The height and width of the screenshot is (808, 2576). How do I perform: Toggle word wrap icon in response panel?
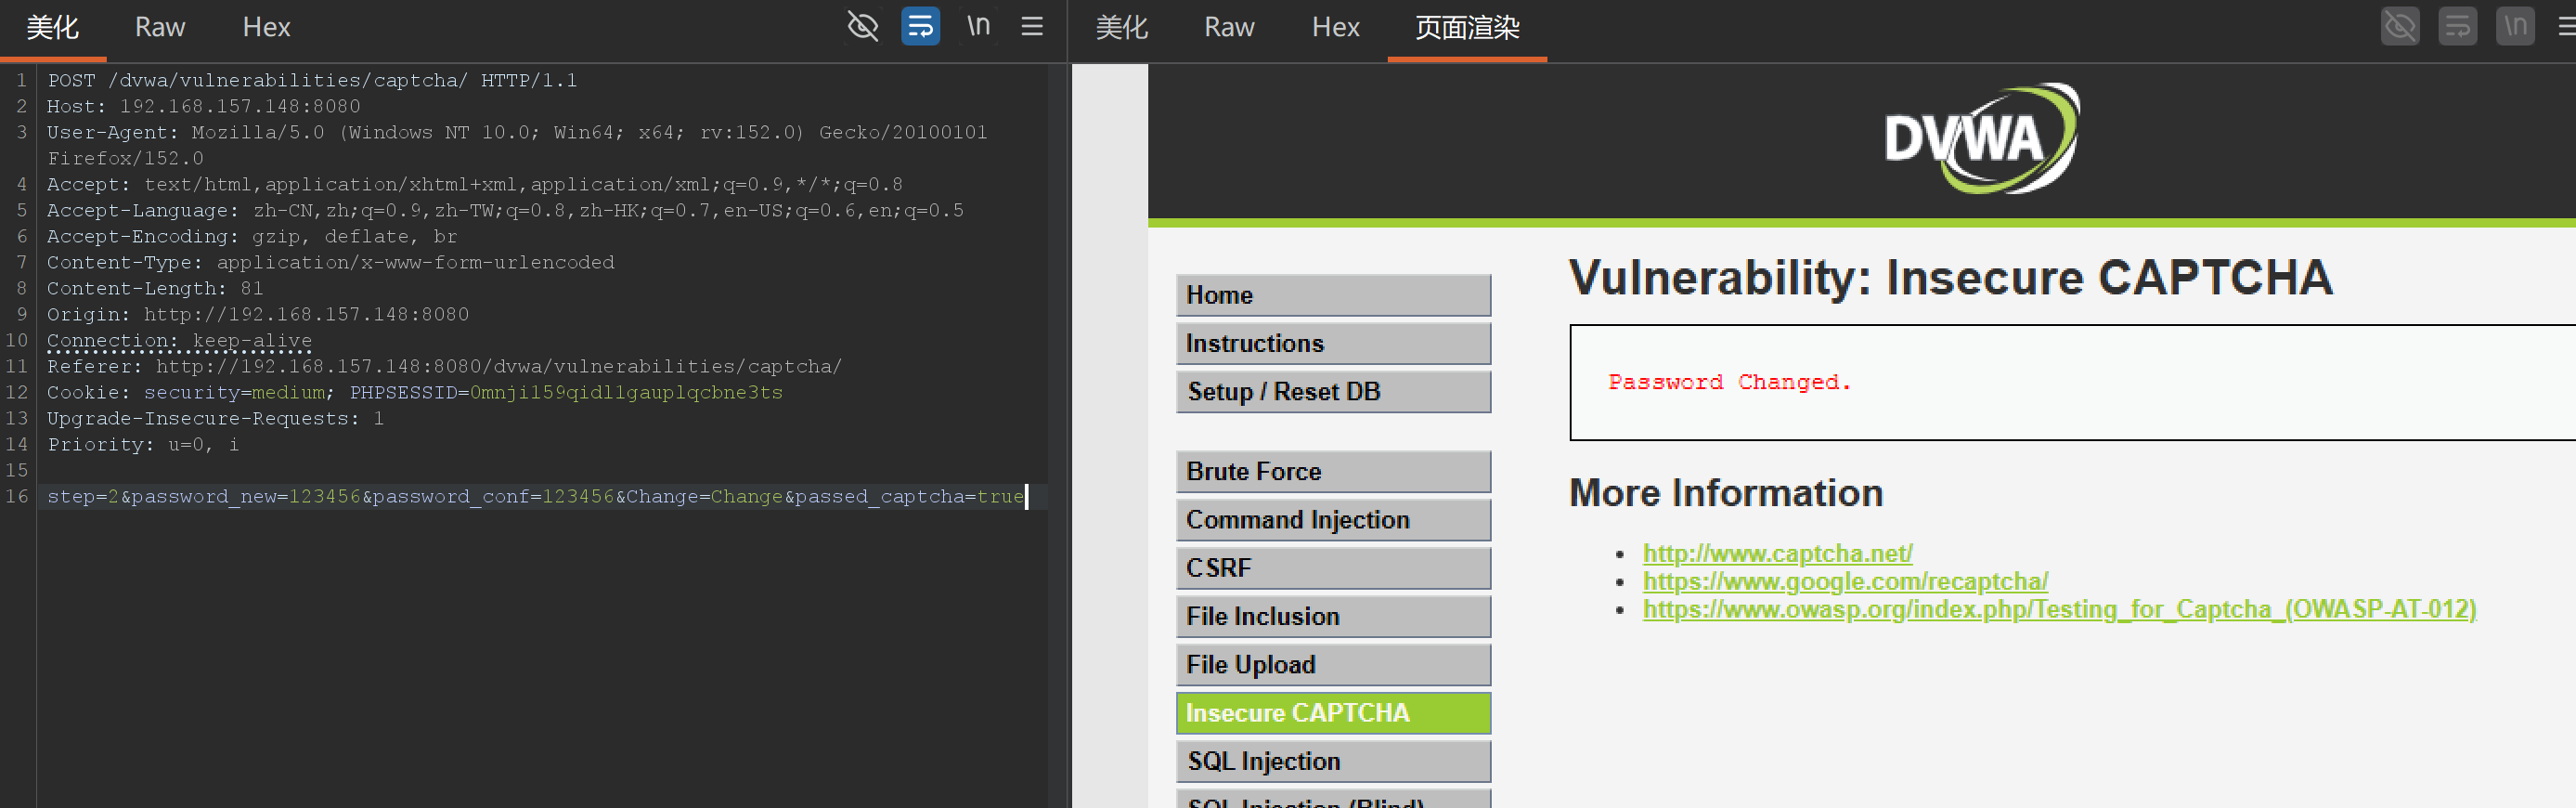click(x=2458, y=26)
